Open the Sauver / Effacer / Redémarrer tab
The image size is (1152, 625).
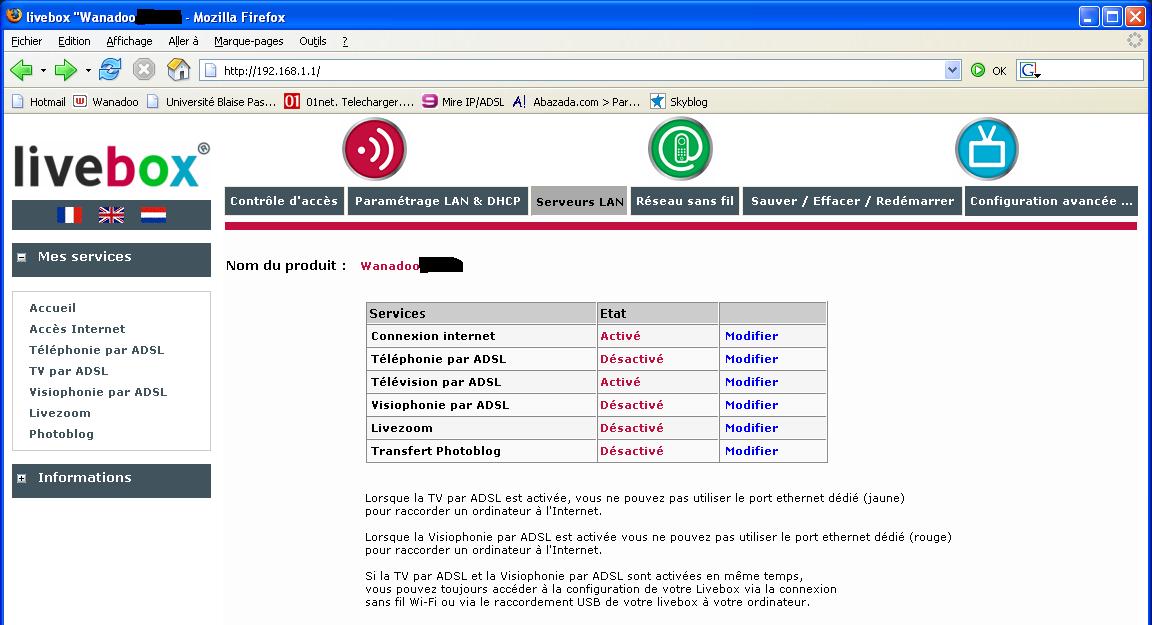pos(852,200)
